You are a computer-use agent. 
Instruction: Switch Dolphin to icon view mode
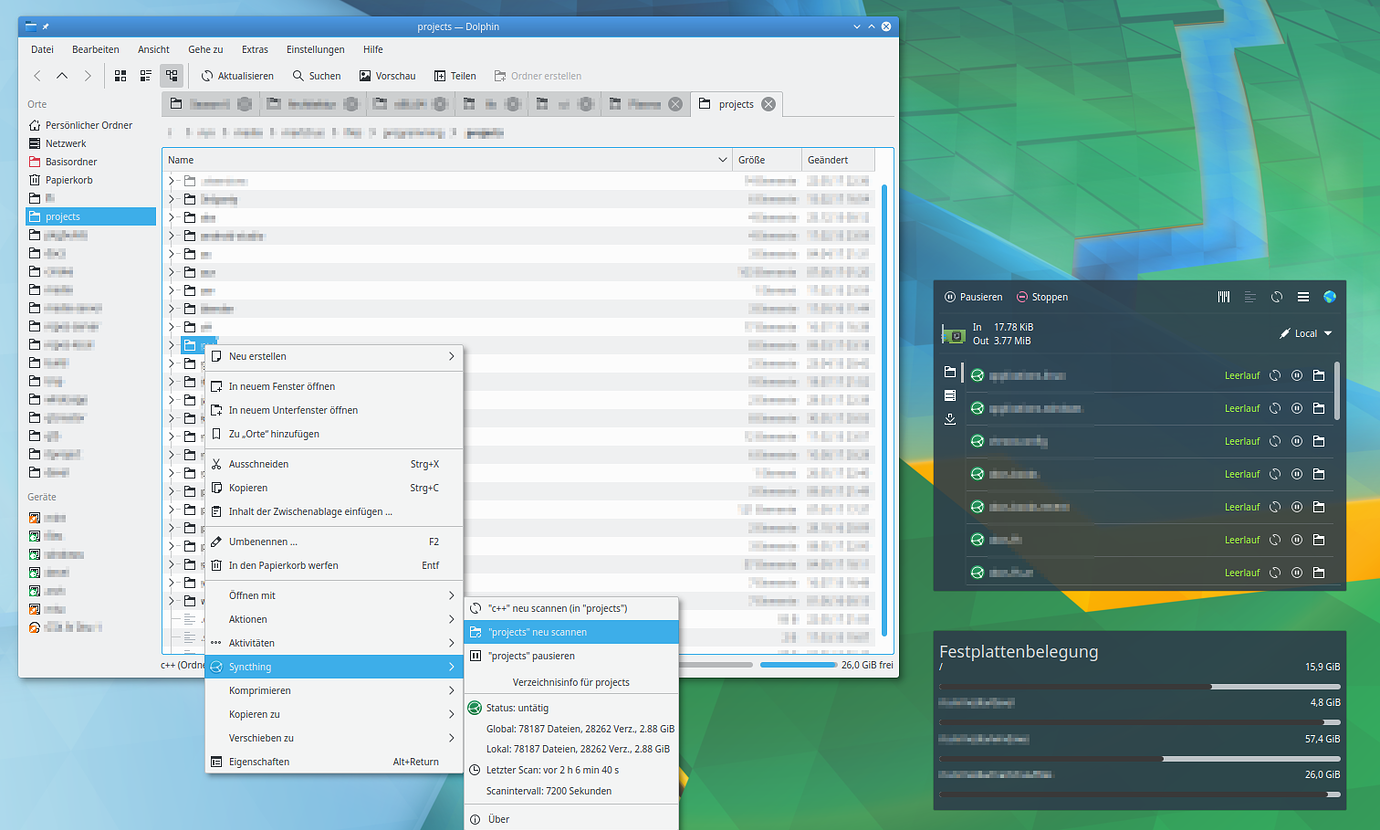[x=120, y=75]
